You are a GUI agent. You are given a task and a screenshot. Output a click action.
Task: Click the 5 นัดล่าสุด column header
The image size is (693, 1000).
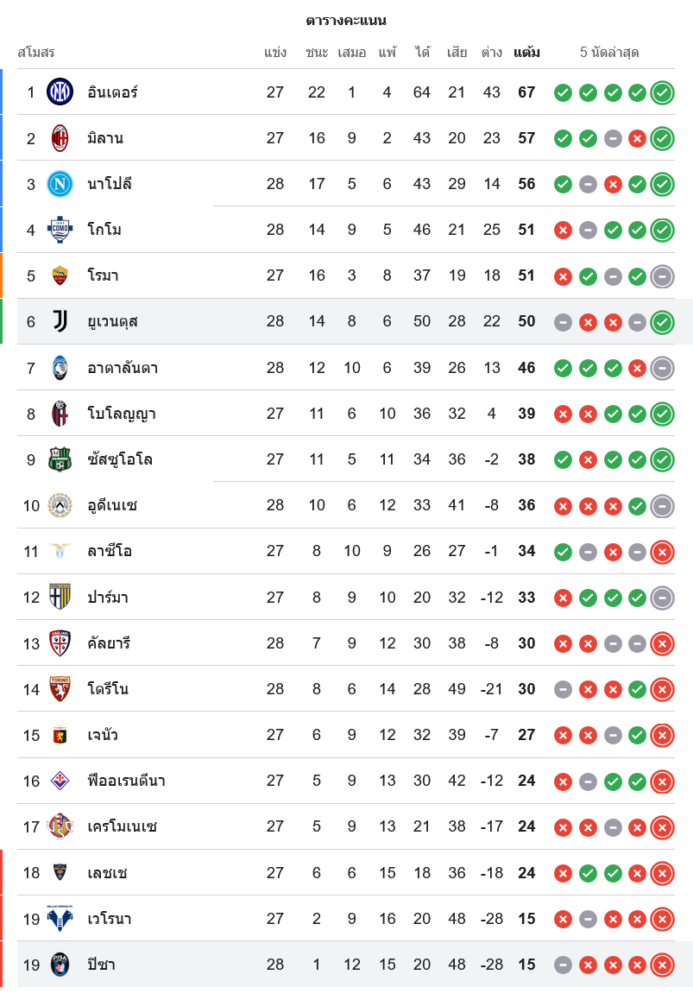[x=609, y=52]
